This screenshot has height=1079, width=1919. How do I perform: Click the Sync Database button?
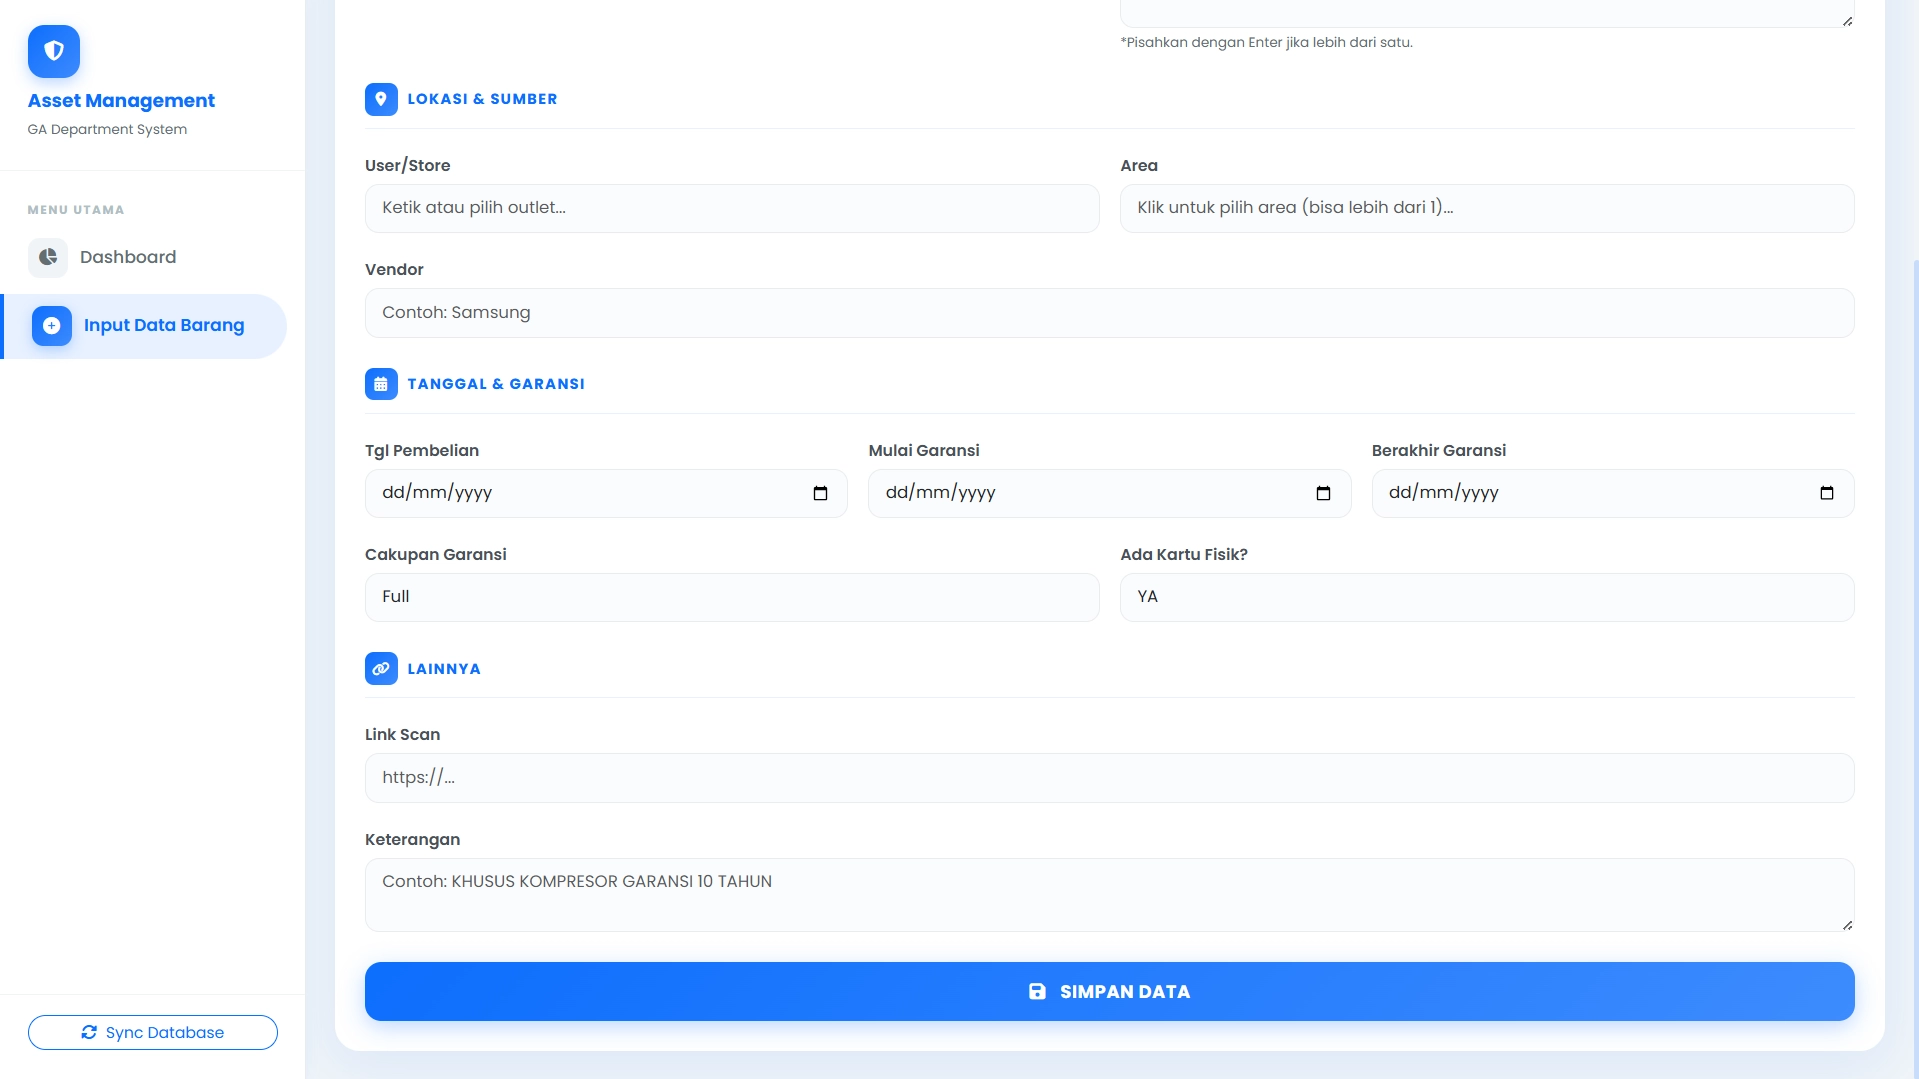(x=153, y=1032)
